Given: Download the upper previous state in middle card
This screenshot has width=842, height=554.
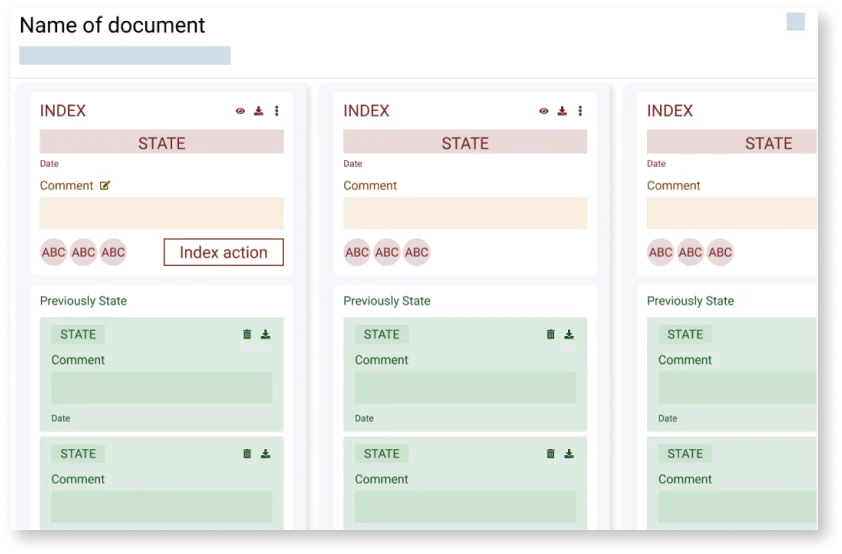Looking at the screenshot, I should [x=569, y=334].
